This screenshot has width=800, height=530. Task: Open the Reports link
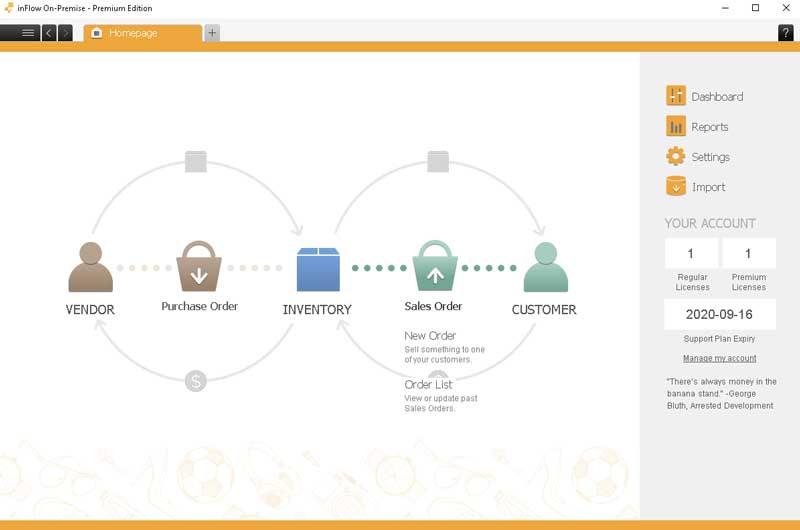(710, 127)
